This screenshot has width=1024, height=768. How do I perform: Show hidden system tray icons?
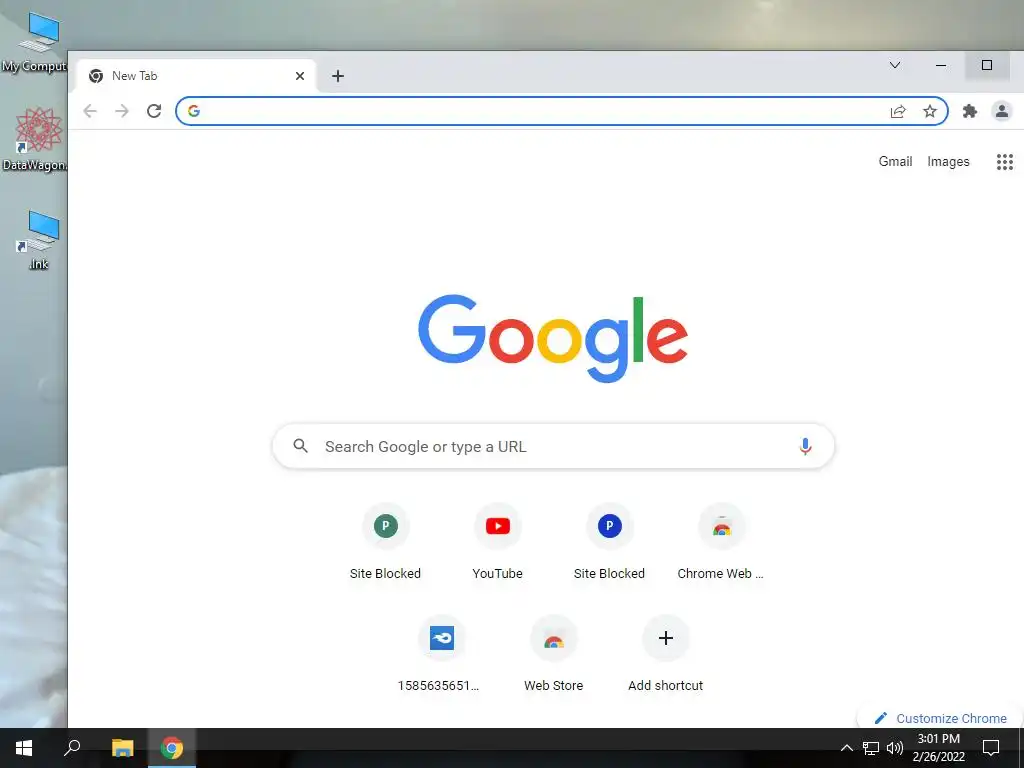click(846, 748)
